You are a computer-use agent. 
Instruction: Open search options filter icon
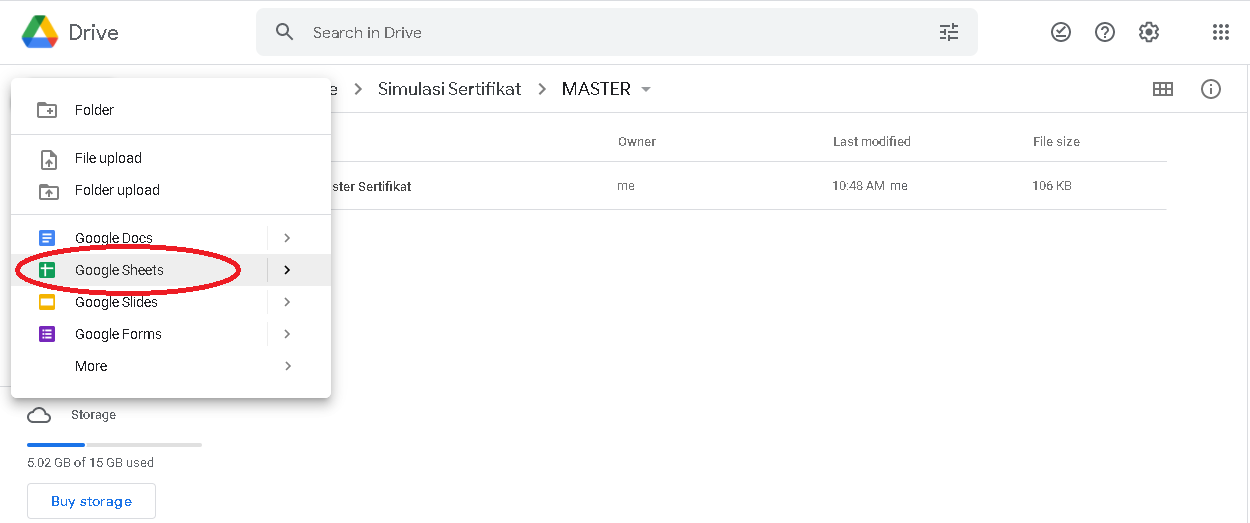949,32
